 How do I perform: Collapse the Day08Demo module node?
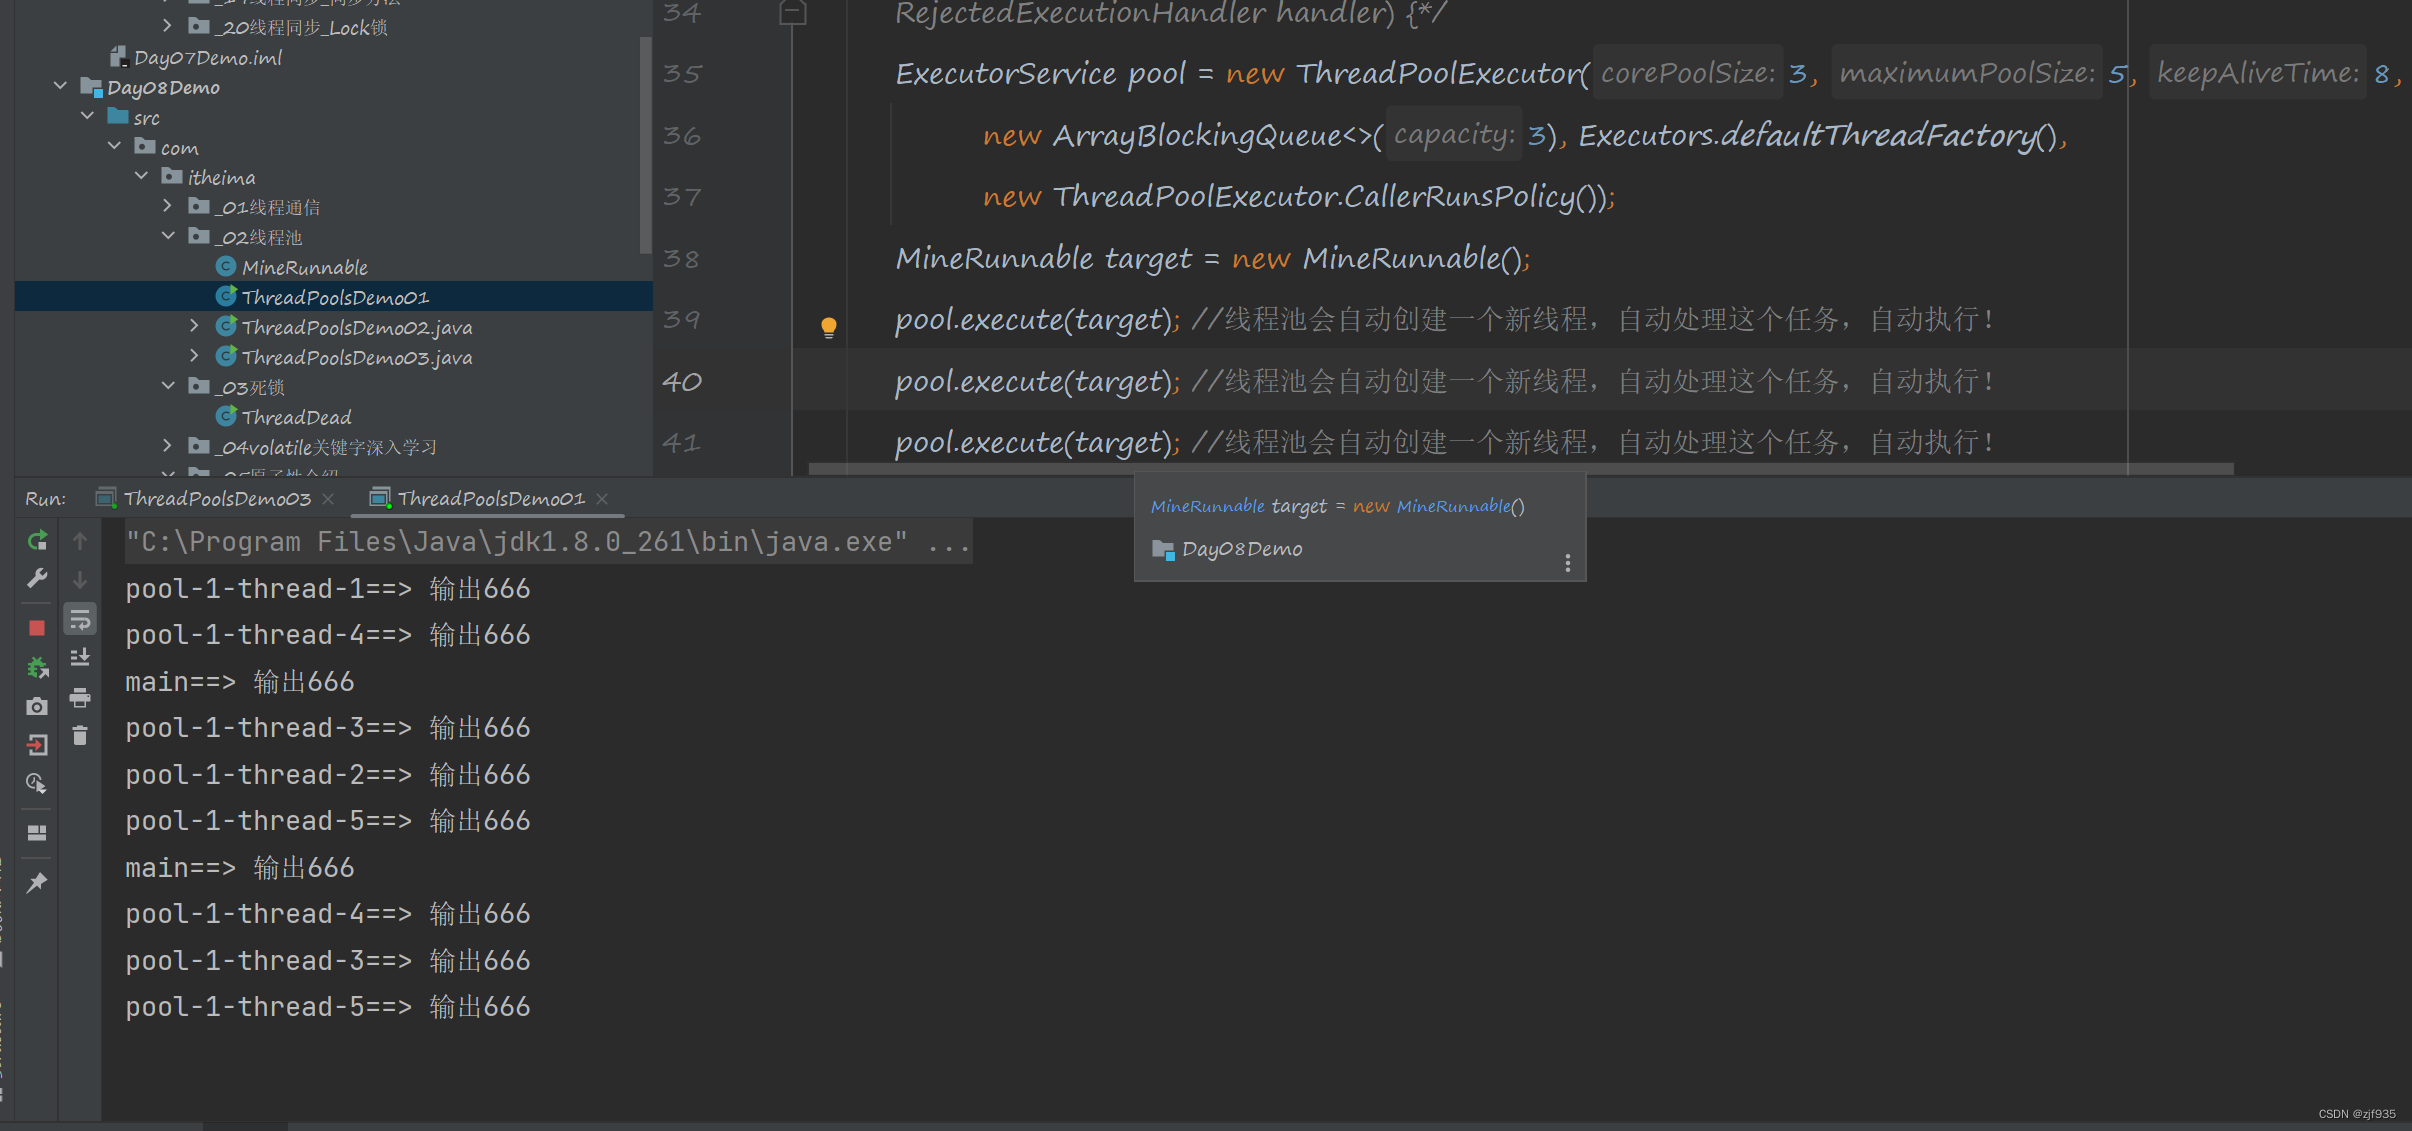60,86
